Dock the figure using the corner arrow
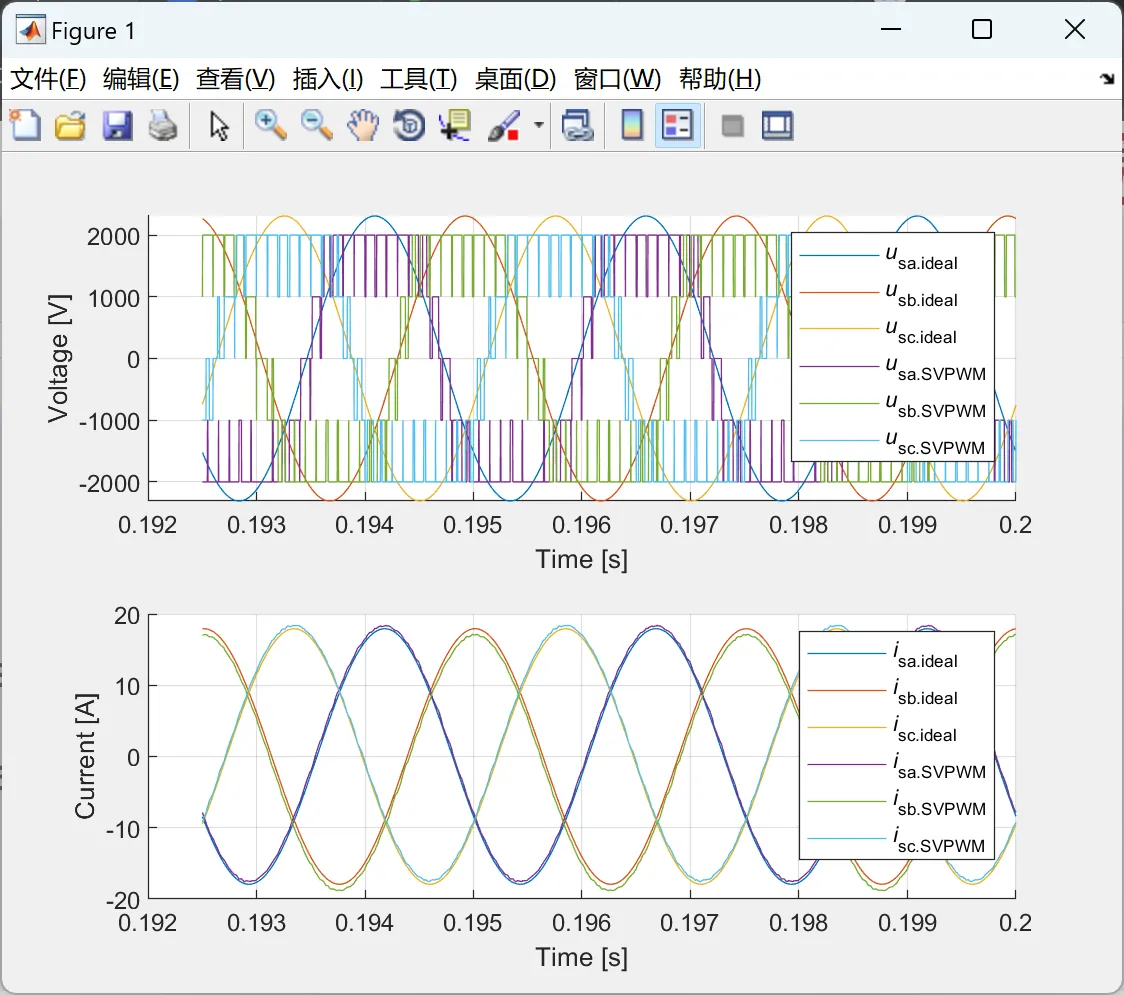This screenshot has height=995, width=1124. point(1107,79)
